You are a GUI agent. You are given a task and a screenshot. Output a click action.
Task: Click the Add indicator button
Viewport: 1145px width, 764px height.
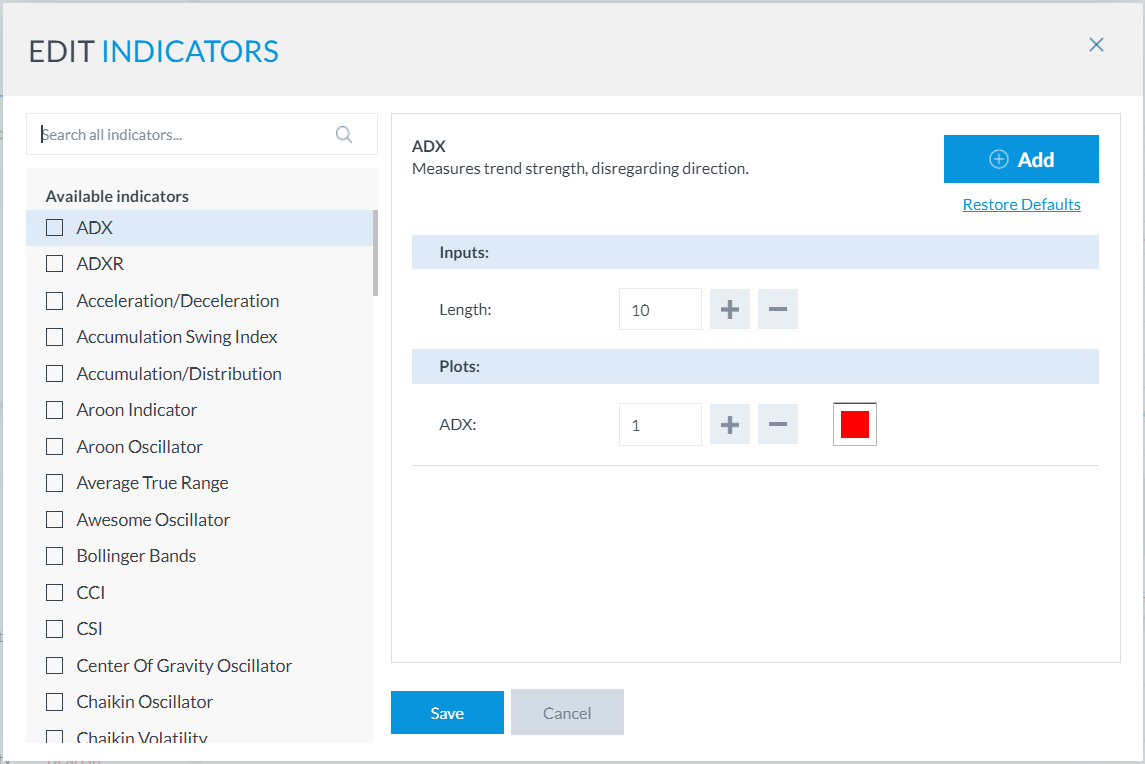point(1020,159)
